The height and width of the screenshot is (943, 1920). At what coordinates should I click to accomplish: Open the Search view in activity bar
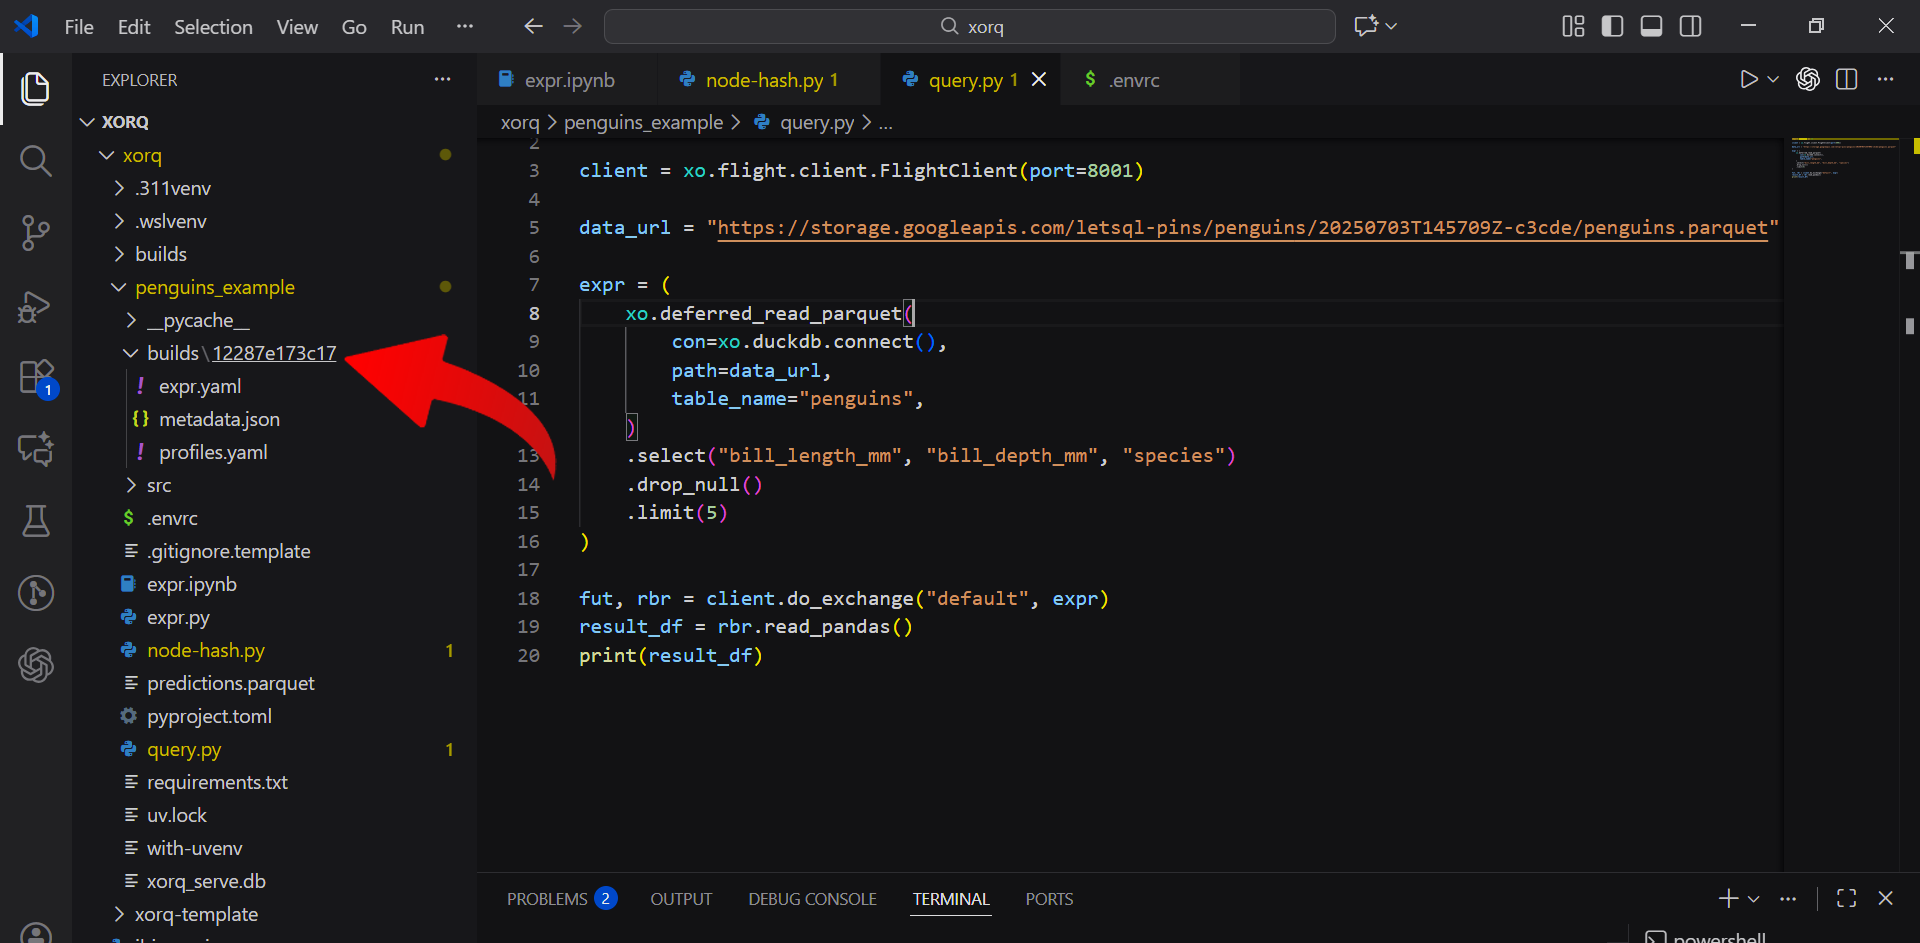pyautogui.click(x=36, y=160)
